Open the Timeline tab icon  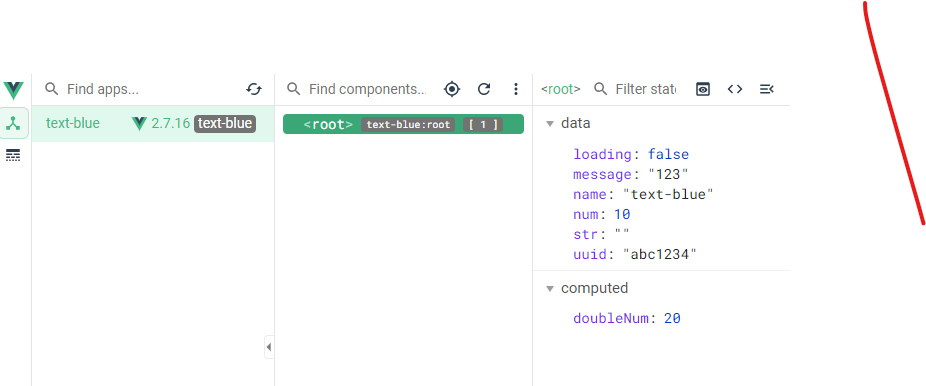pyautogui.click(x=13, y=156)
